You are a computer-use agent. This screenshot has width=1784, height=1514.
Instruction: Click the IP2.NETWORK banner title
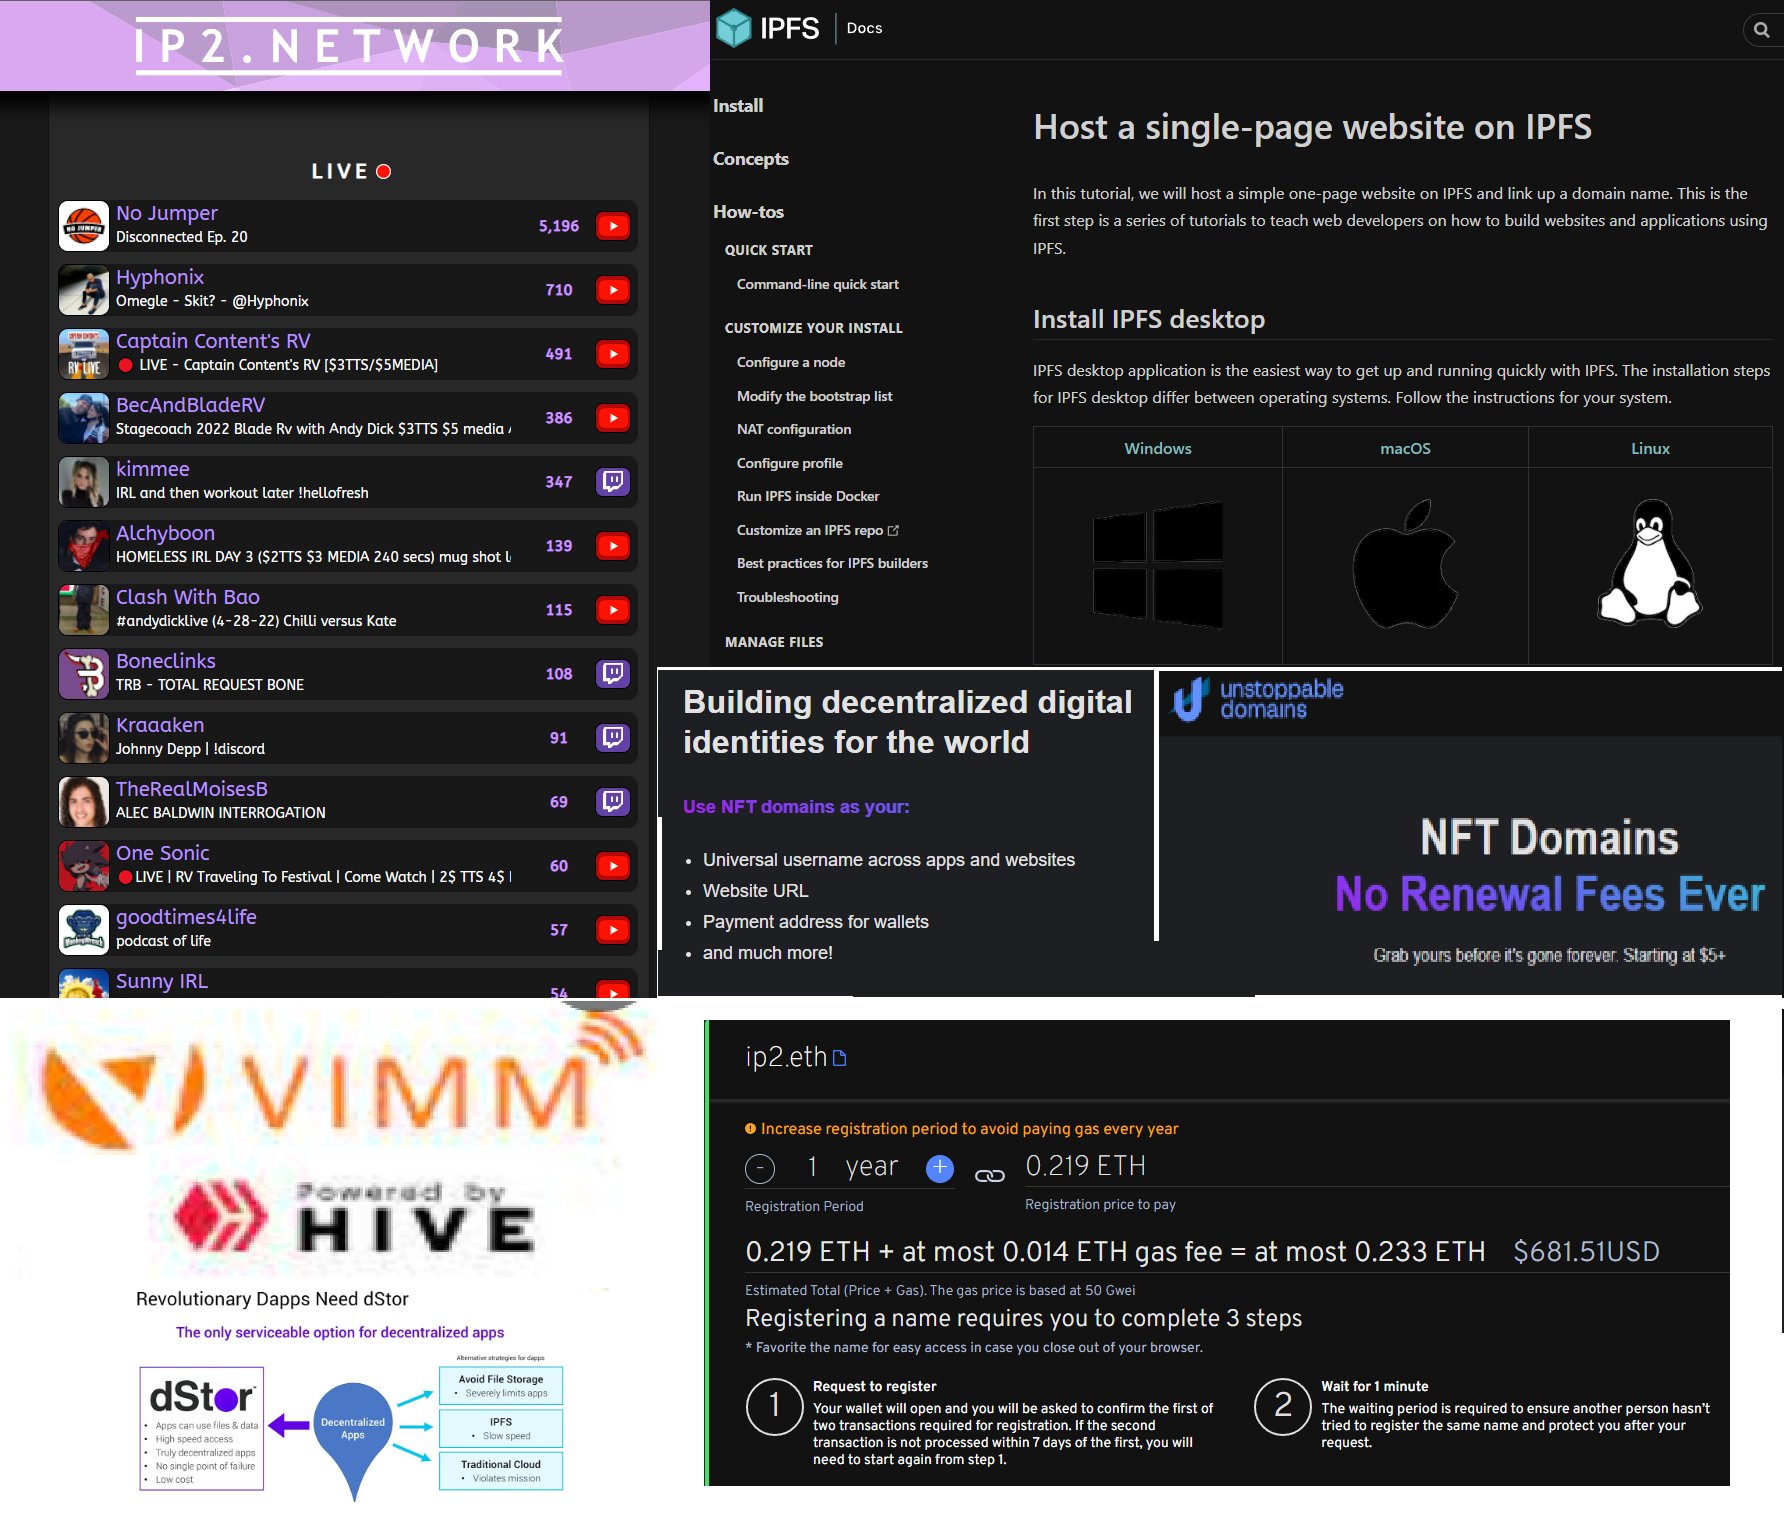tap(349, 45)
